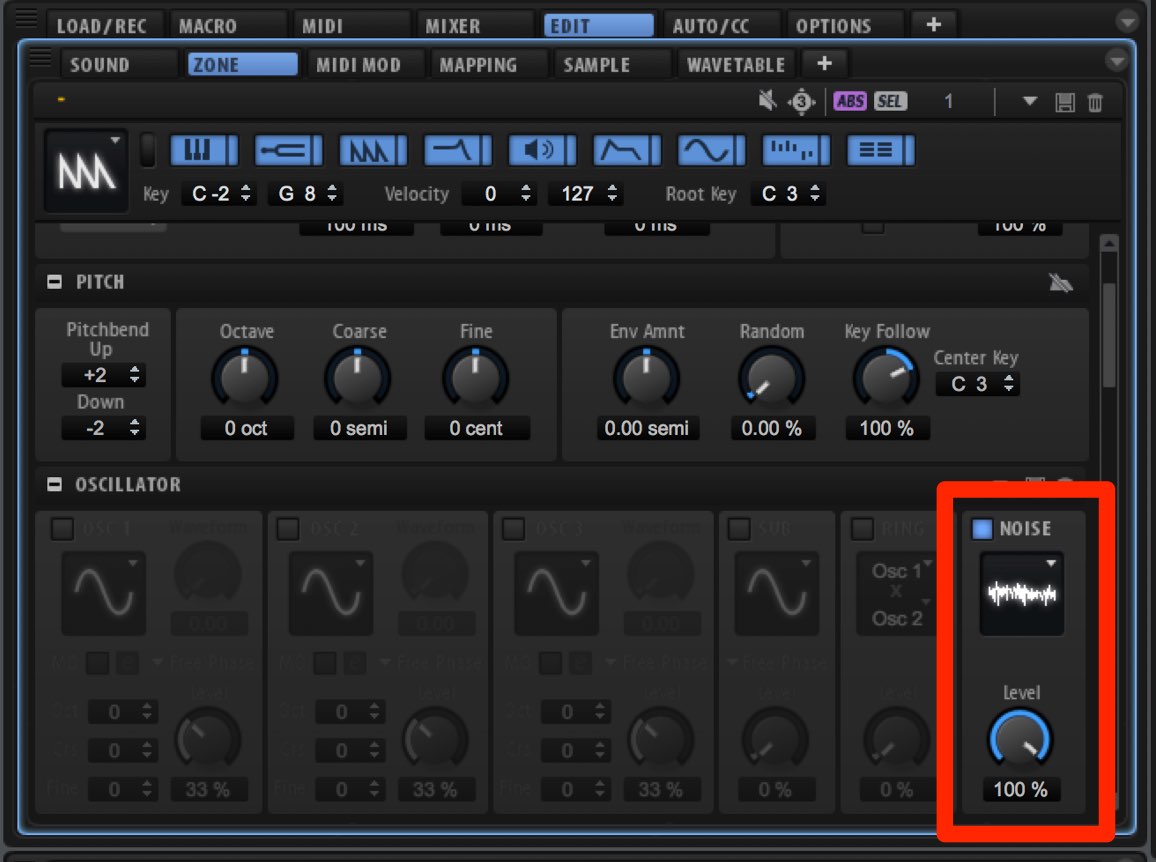Toggle the SEL button
Screen dimensions: 1156x862
pos(890,101)
